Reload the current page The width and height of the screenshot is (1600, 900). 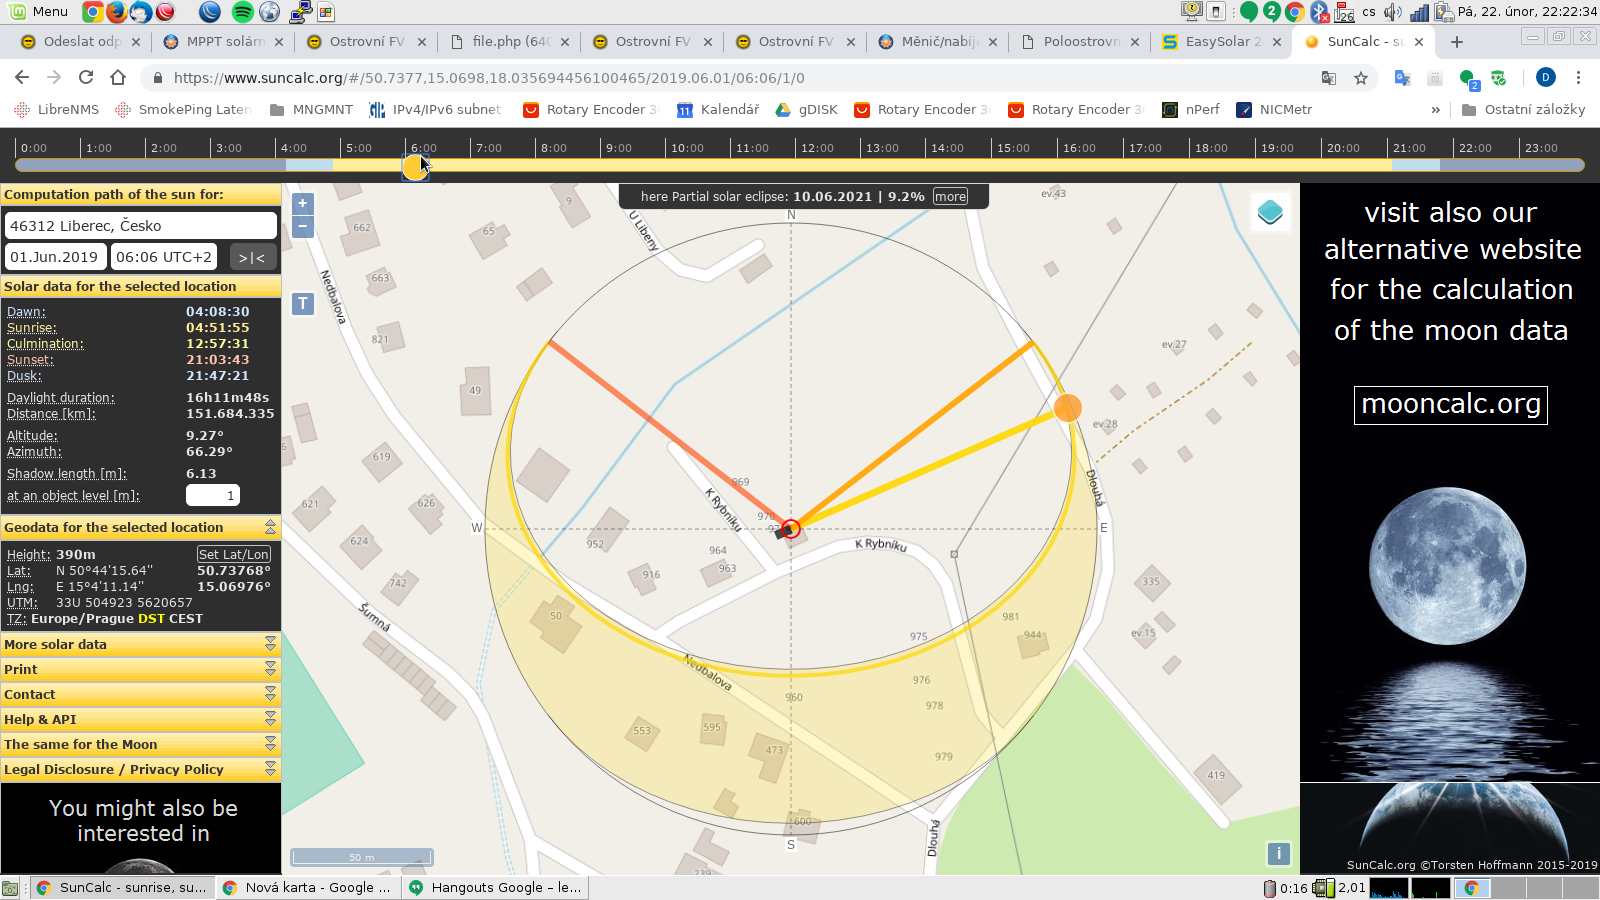(86, 78)
